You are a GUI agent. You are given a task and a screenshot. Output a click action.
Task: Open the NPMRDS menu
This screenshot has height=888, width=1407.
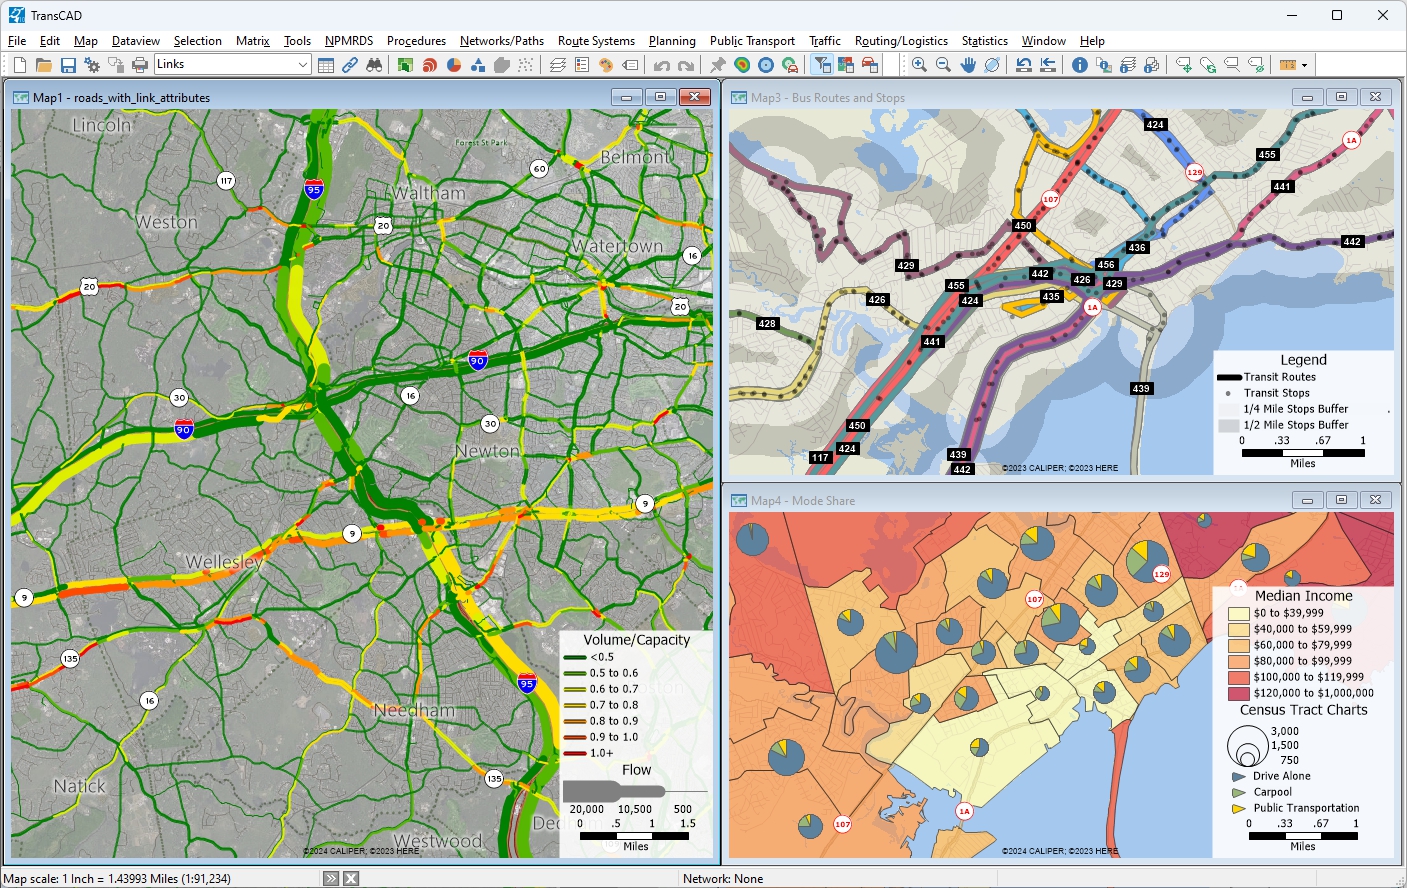pyautogui.click(x=348, y=41)
